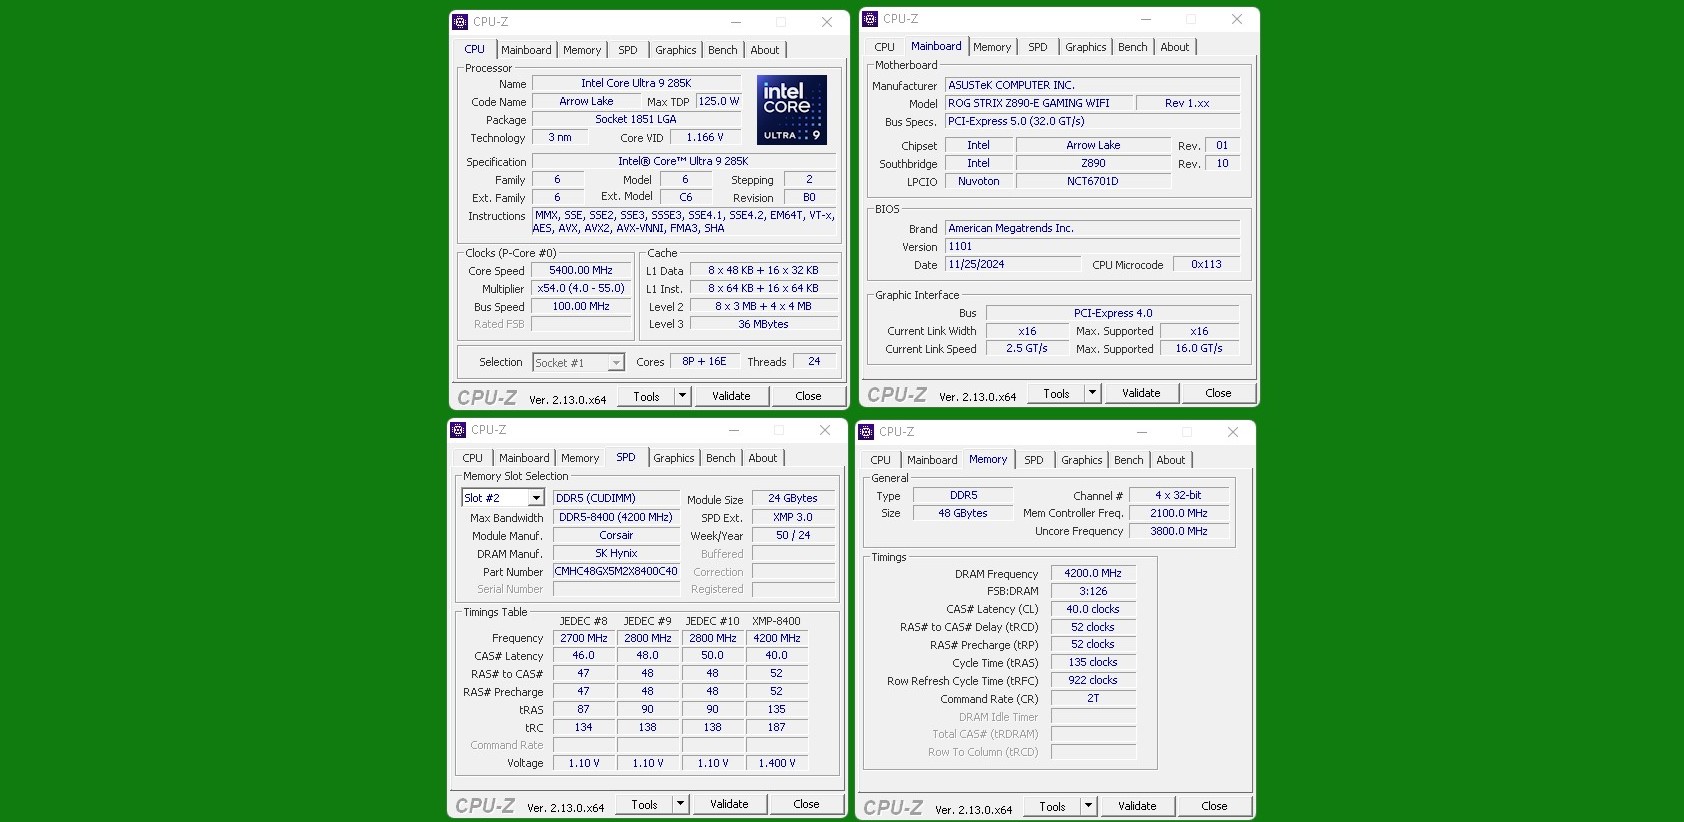Viewport: 1684px width, 822px height.
Task: Click CPU-Z title bar icon in SPD window
Action: point(458,430)
